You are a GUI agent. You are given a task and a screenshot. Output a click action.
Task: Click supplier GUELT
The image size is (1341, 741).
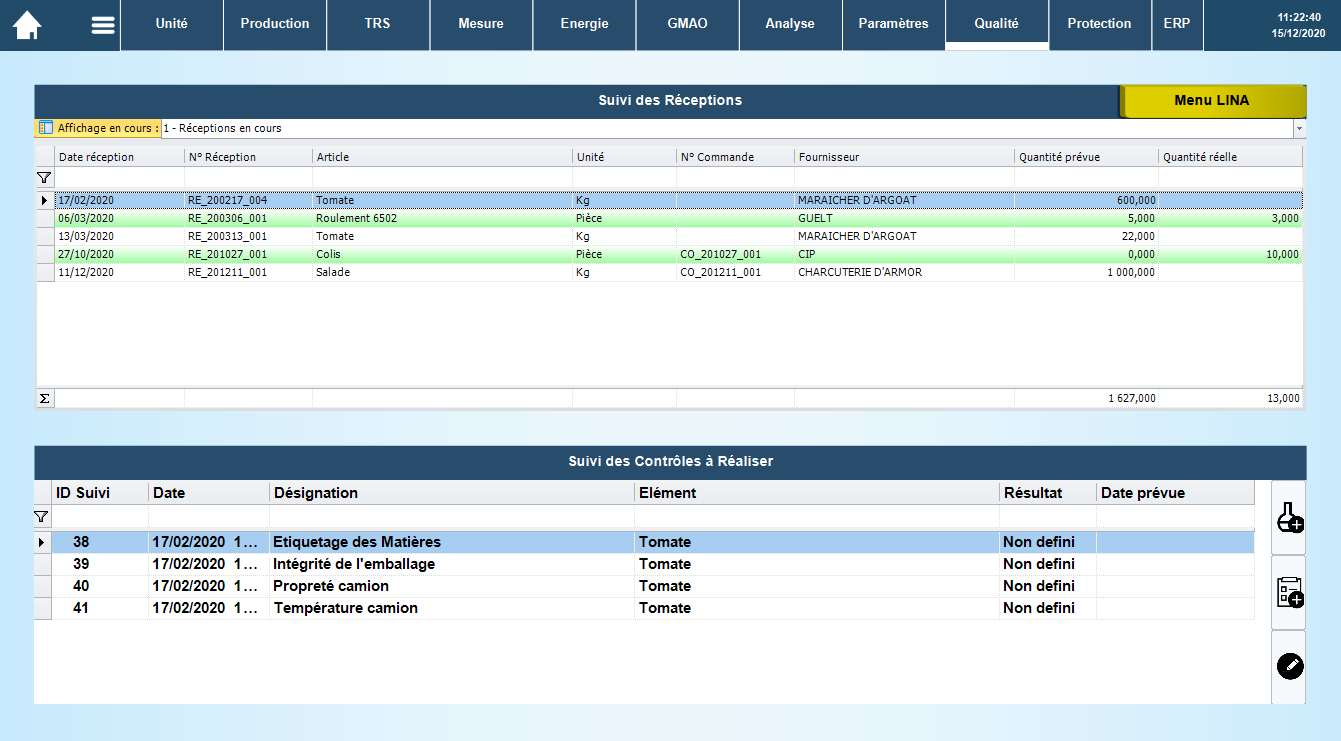[x=815, y=218]
